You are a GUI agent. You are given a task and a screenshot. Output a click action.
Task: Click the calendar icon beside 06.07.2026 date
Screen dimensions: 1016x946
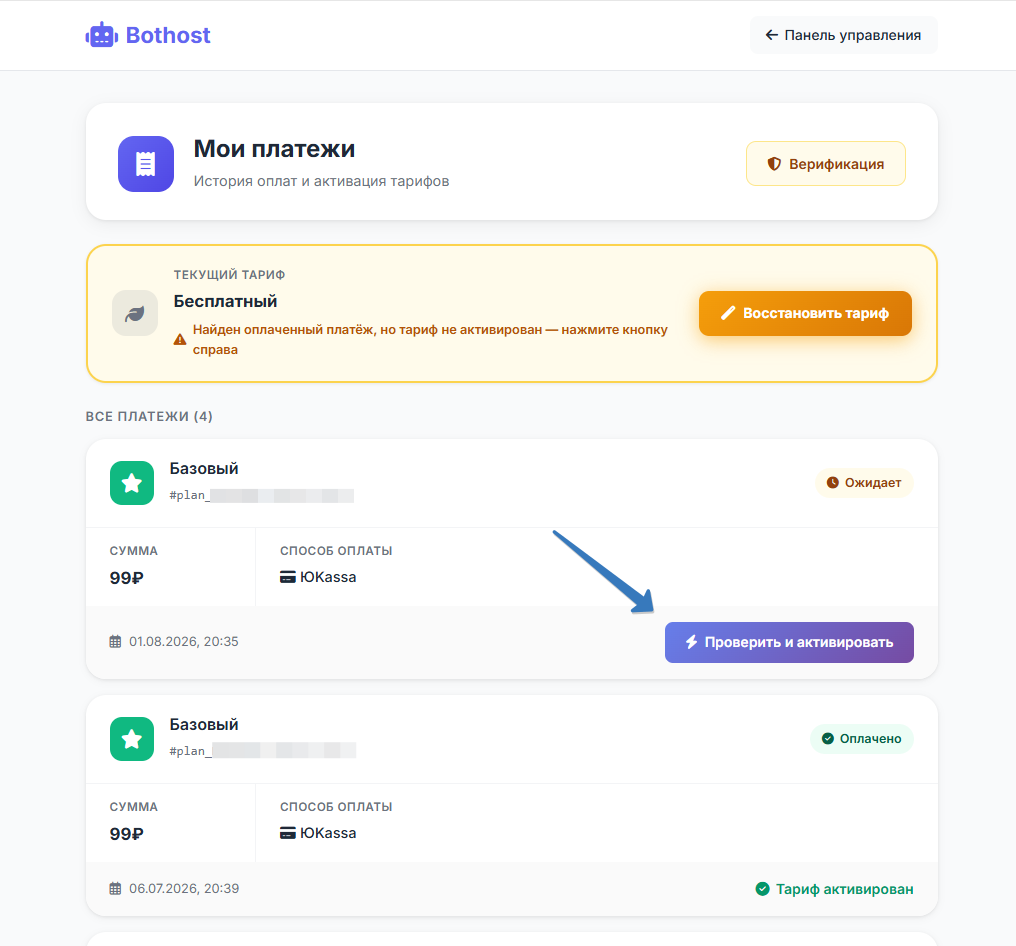point(115,888)
